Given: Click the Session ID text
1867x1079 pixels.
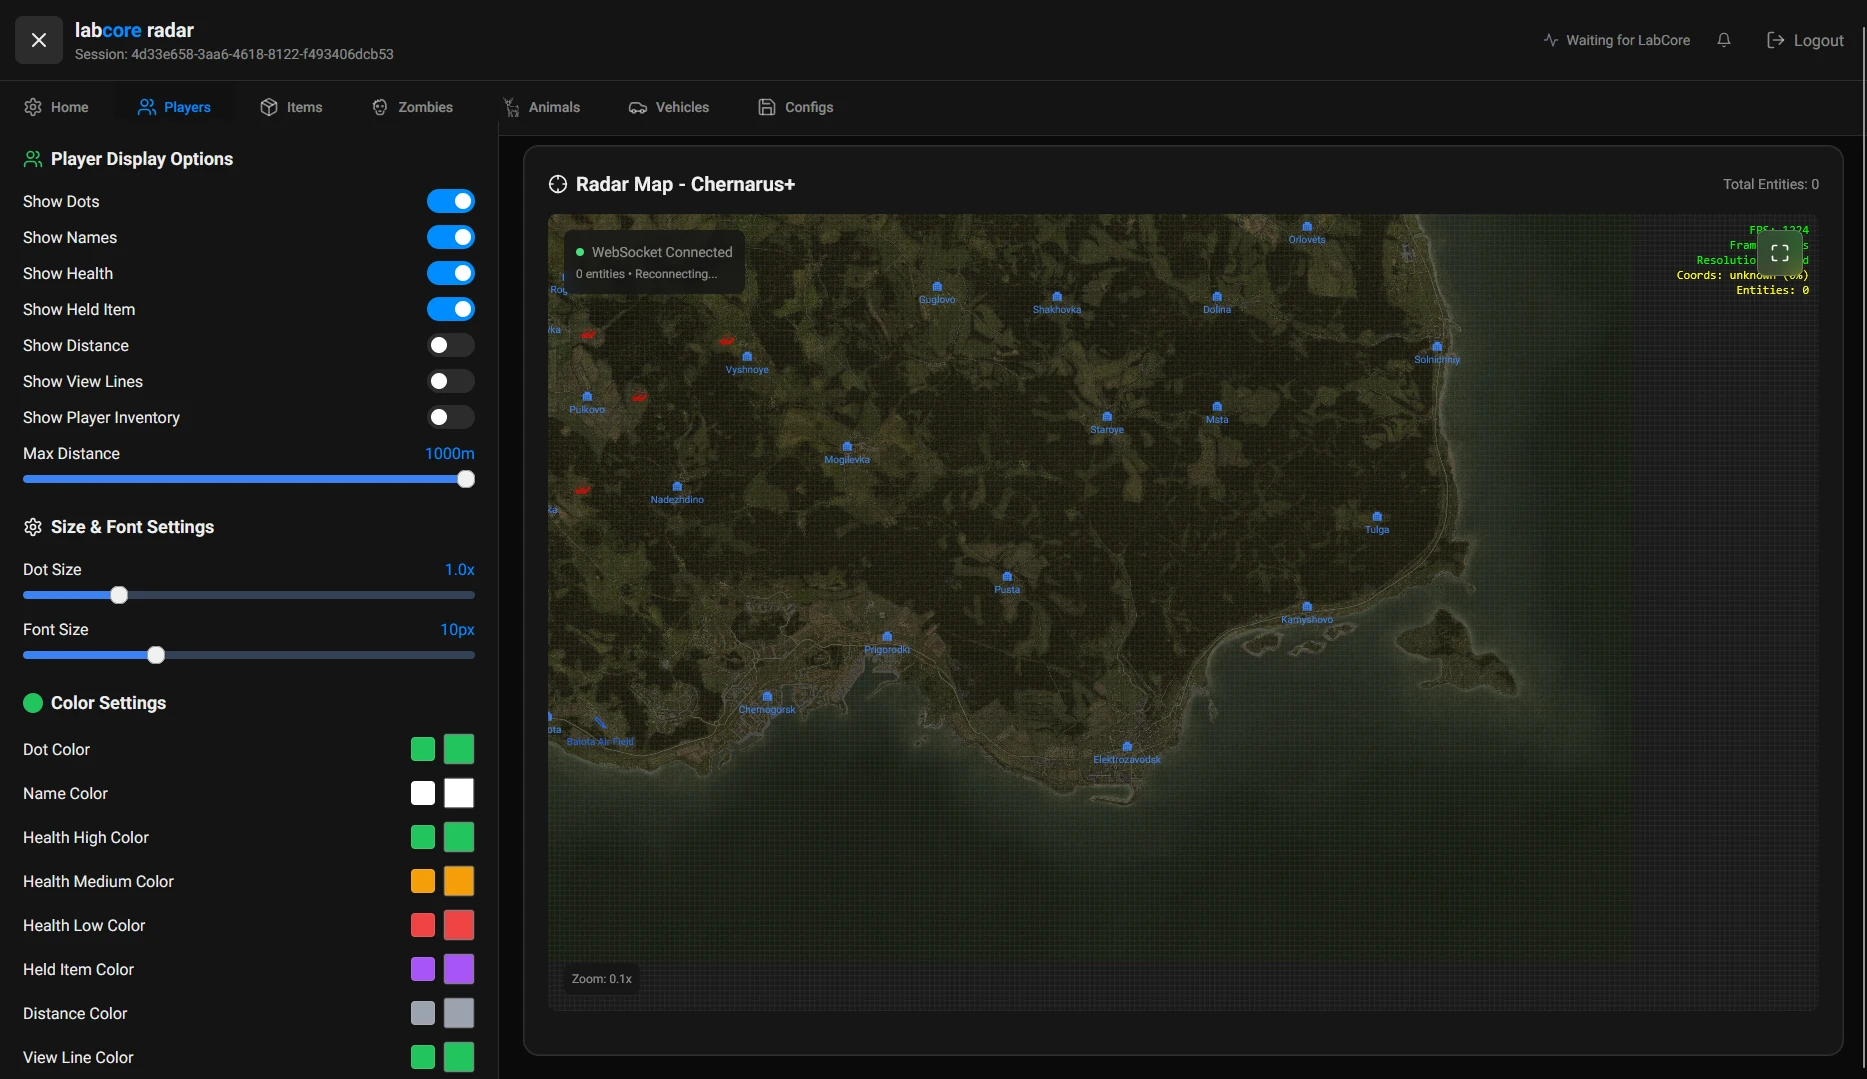Looking at the screenshot, I should 234,54.
